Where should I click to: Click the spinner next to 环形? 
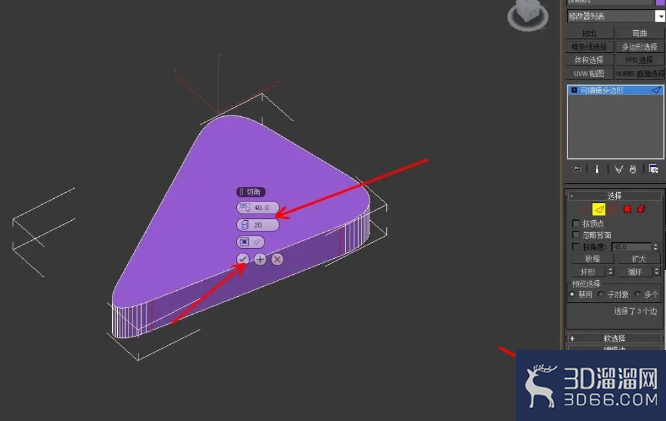(x=611, y=271)
